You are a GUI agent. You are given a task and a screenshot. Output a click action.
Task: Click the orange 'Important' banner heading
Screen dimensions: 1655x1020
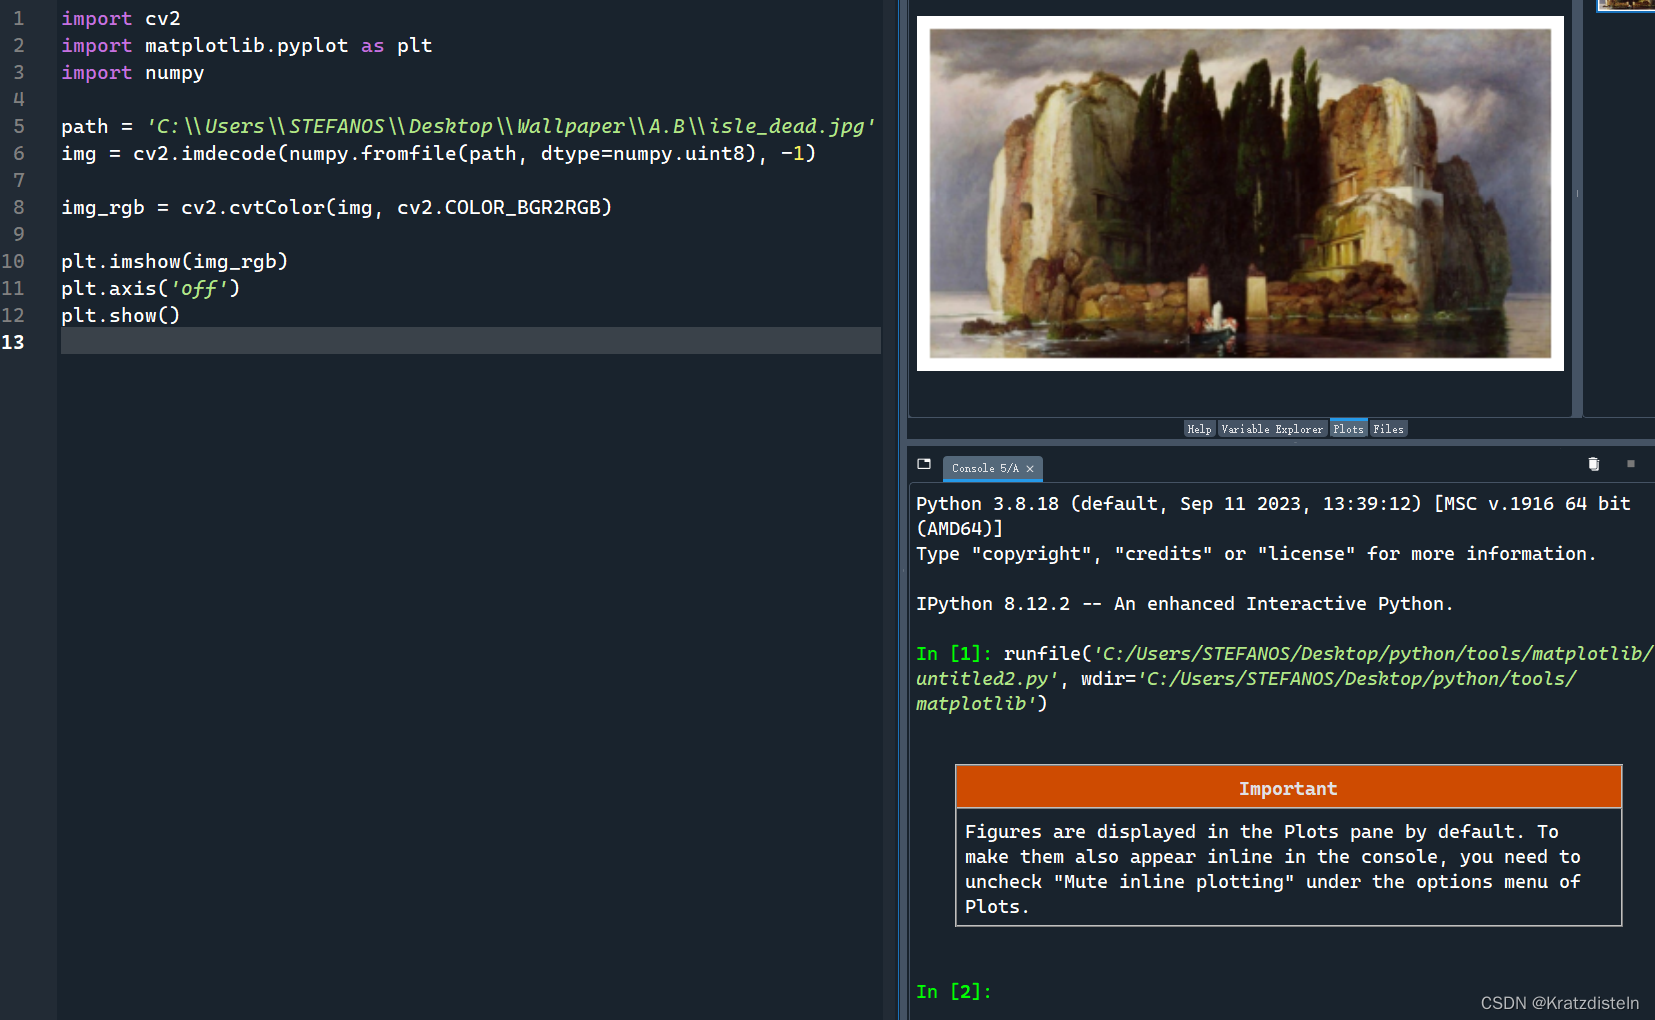click(x=1288, y=788)
